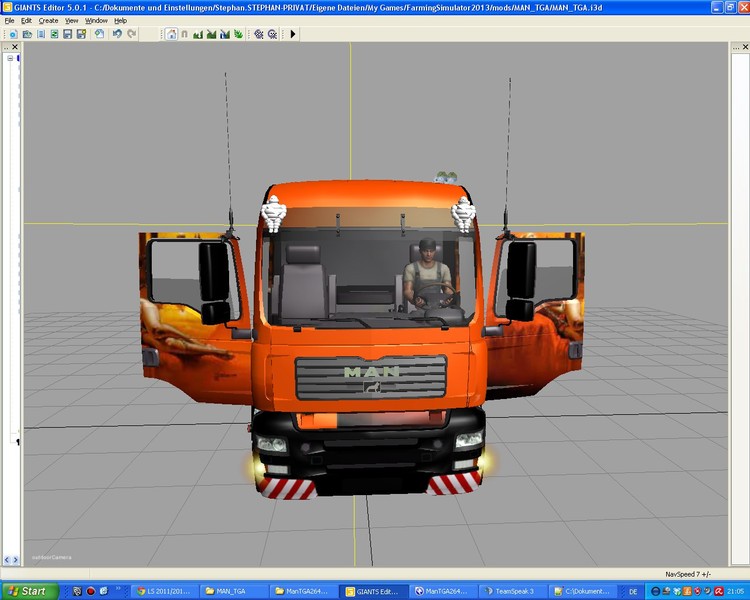
Task: Select the foliage paint mode icon
Action: click(238, 34)
